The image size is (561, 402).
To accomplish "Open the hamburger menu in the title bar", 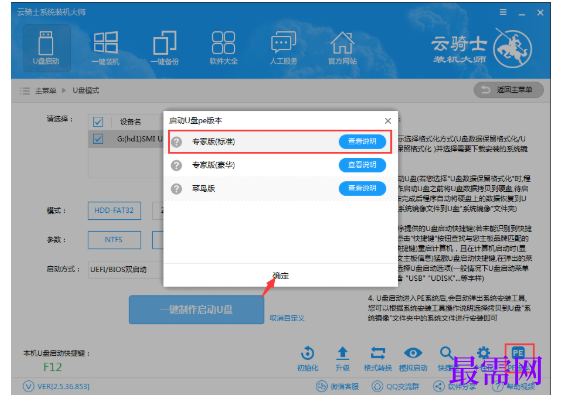I will tap(503, 12).
